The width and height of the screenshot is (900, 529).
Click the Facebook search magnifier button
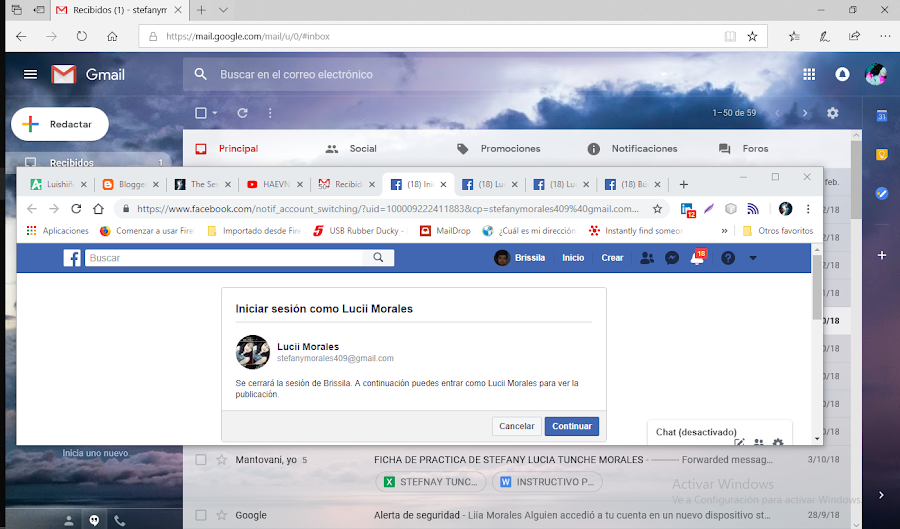pyautogui.click(x=378, y=258)
